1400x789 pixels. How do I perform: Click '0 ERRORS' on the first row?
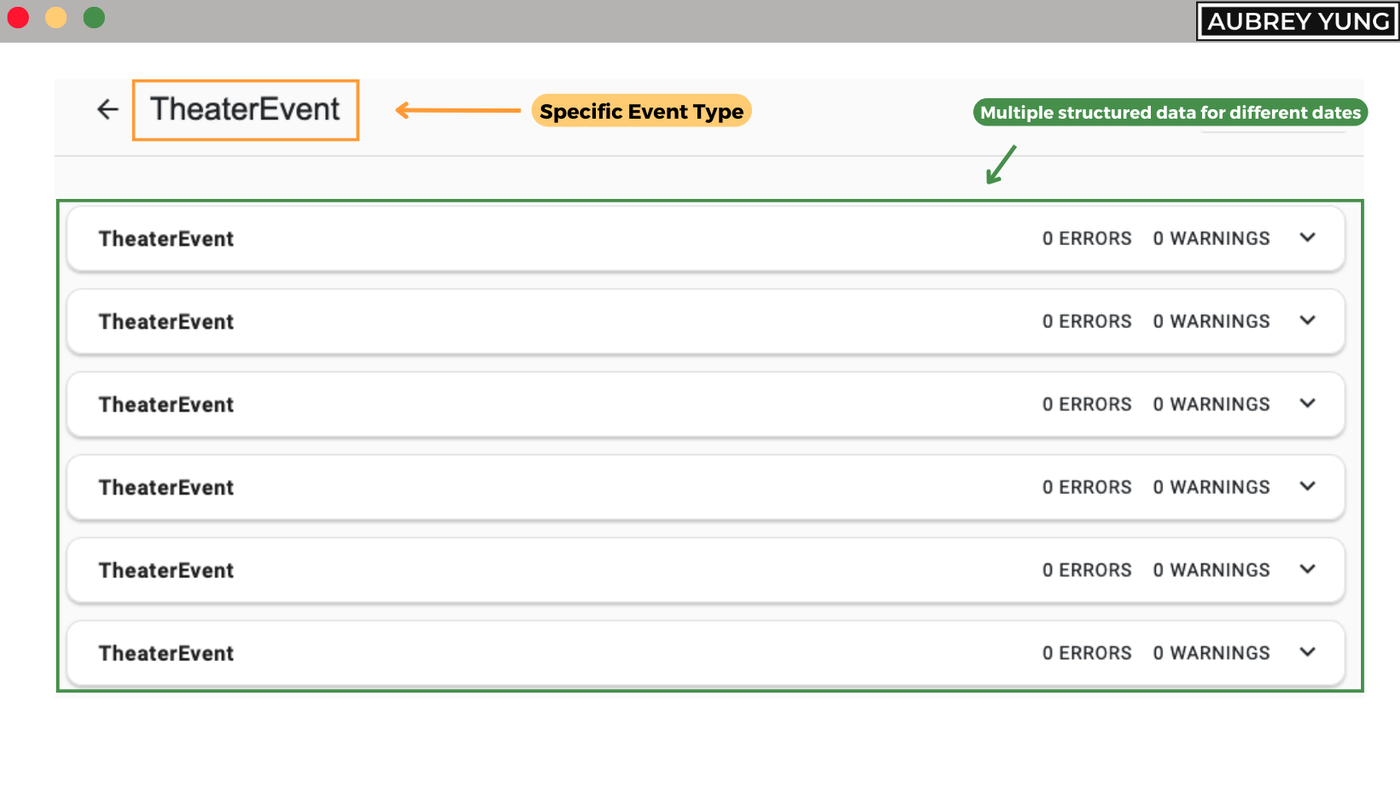pyautogui.click(x=1087, y=238)
